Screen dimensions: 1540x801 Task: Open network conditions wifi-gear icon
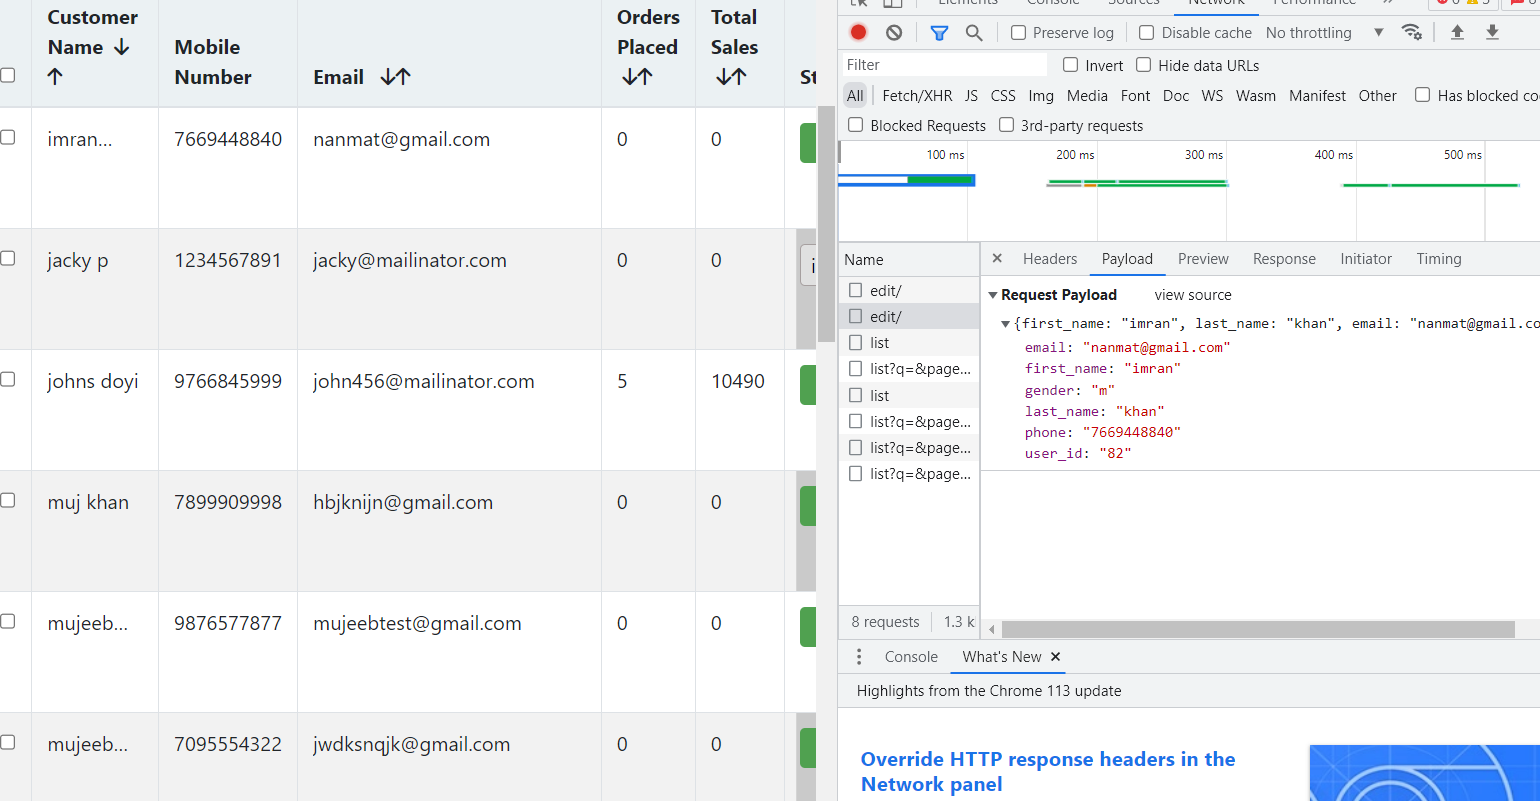1412,32
